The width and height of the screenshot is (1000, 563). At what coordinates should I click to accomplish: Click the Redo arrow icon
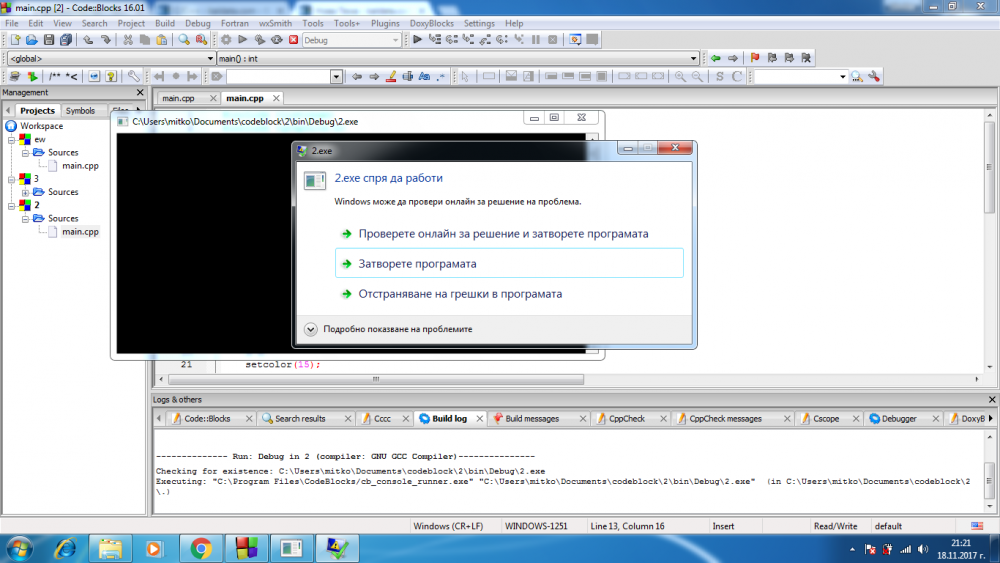click(105, 40)
